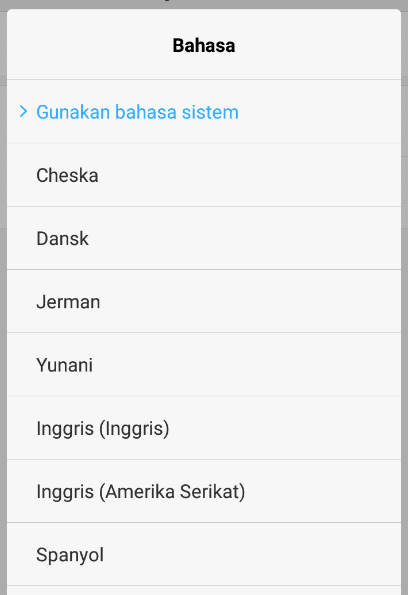
Task: Click the dimmed strip right of dialog
Action: click(x=405, y=298)
